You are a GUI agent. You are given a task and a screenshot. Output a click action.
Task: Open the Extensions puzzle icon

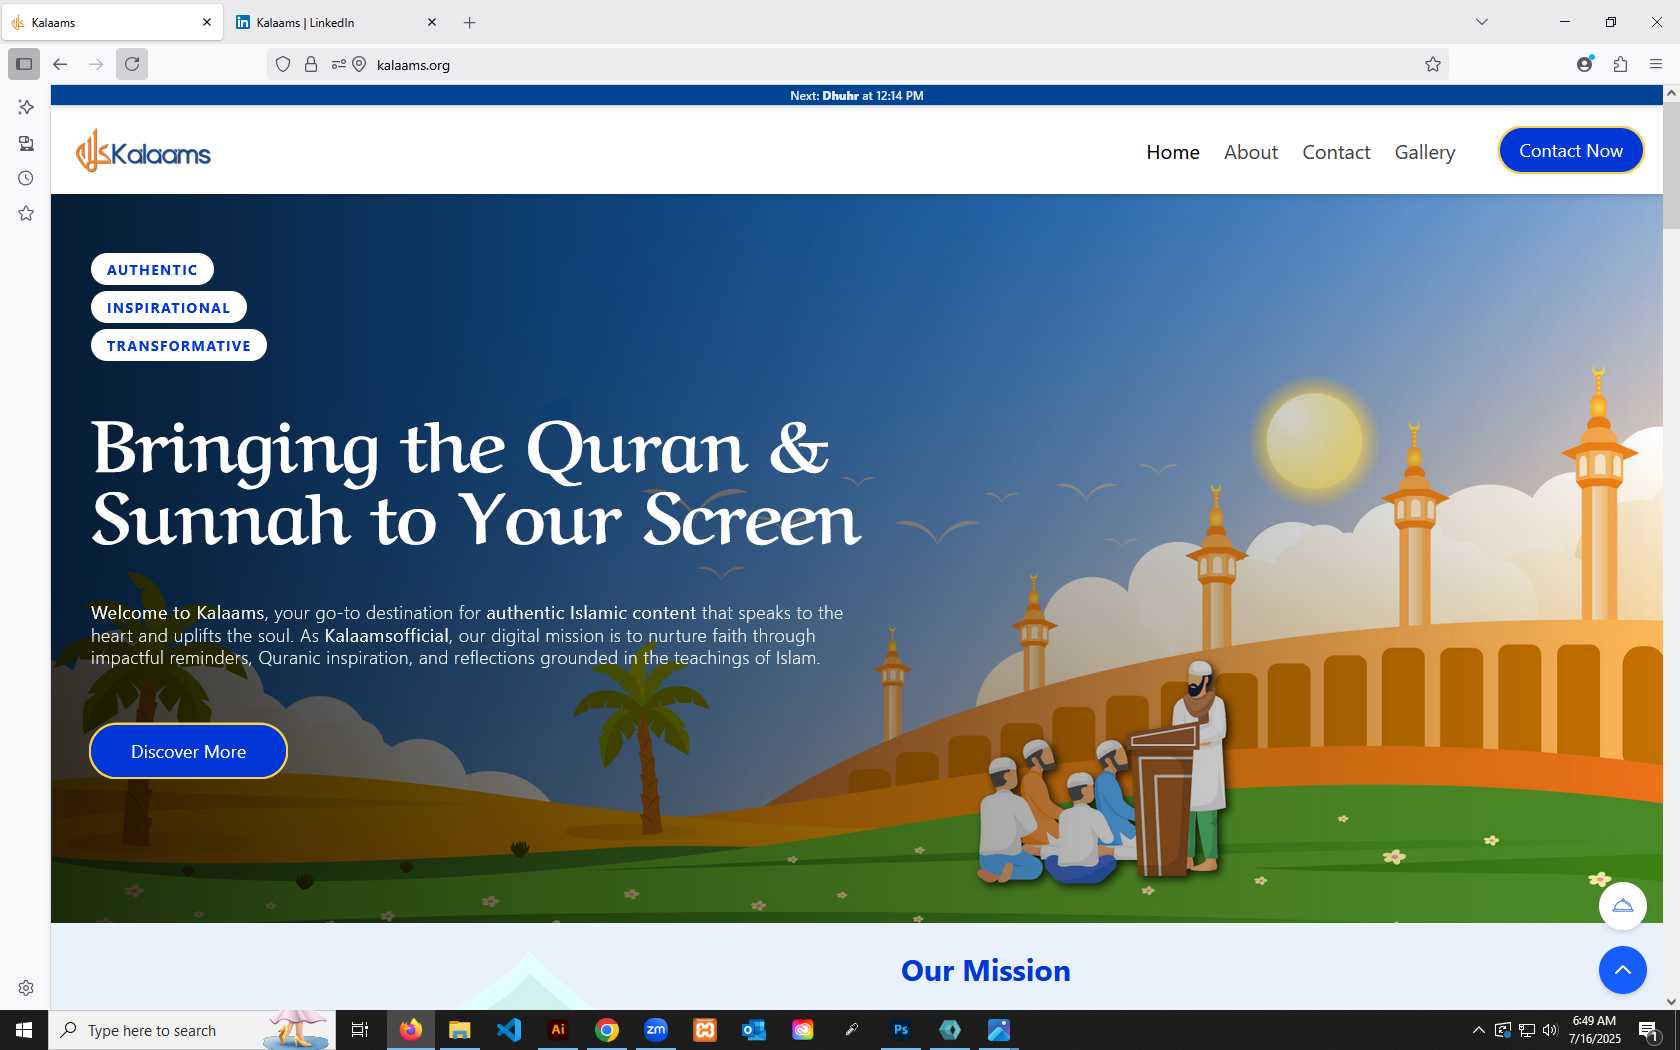pos(1620,64)
